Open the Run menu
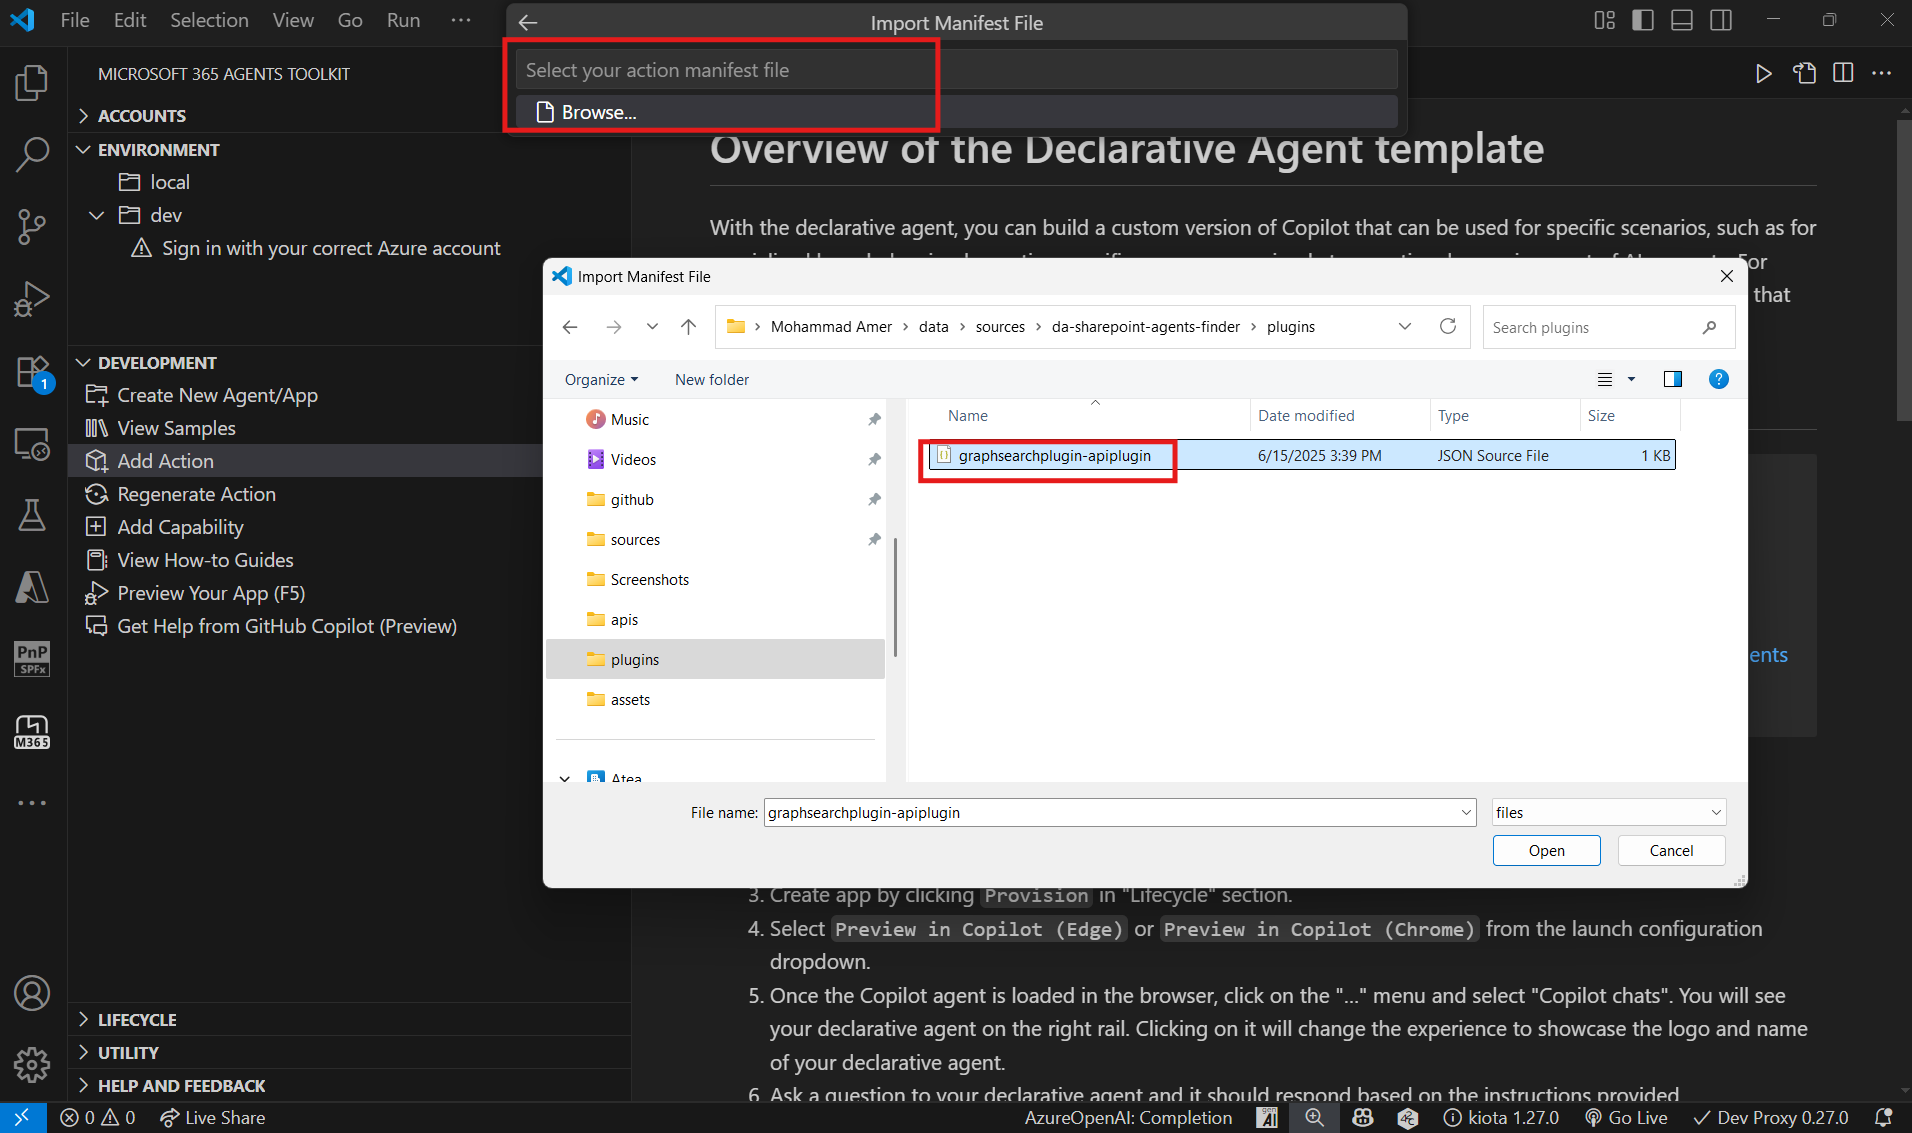 403,20
